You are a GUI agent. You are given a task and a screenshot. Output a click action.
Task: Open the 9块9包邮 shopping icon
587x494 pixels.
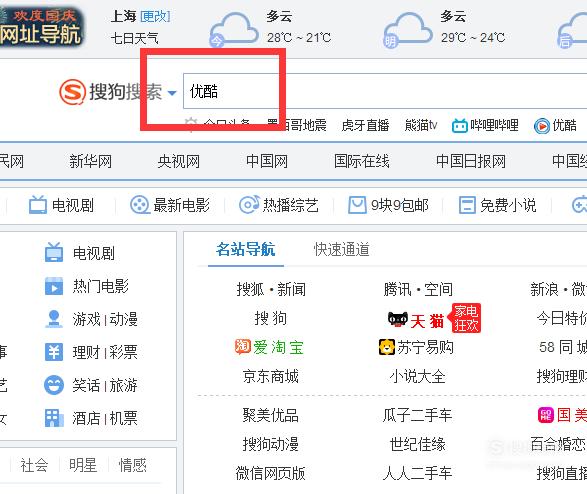[x=357, y=205]
